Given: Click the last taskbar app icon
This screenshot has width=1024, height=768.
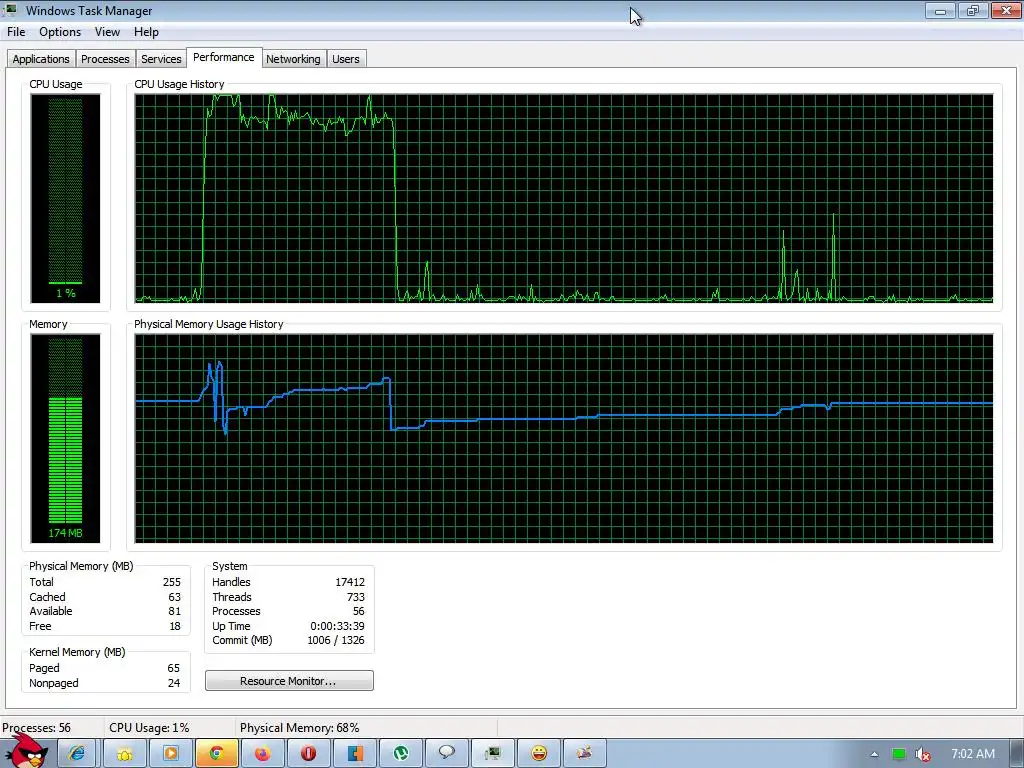Looking at the screenshot, I should click(x=585, y=754).
